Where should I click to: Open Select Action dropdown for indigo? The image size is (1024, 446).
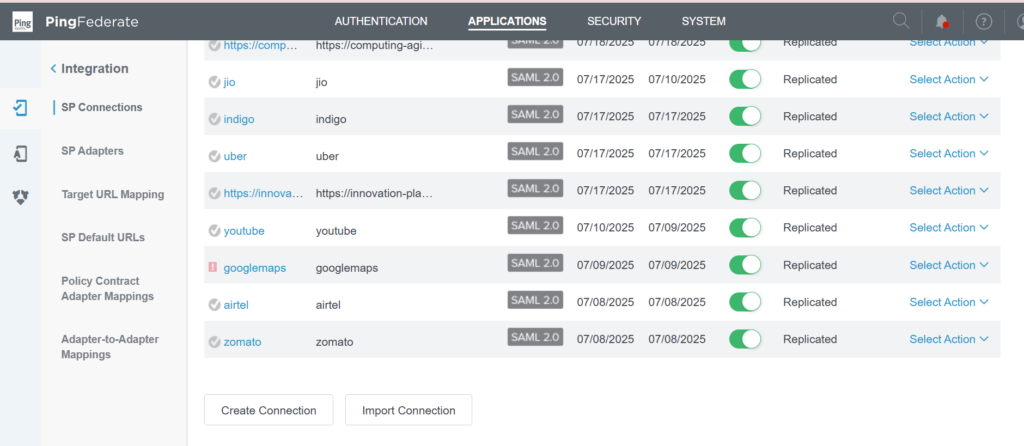coord(949,116)
